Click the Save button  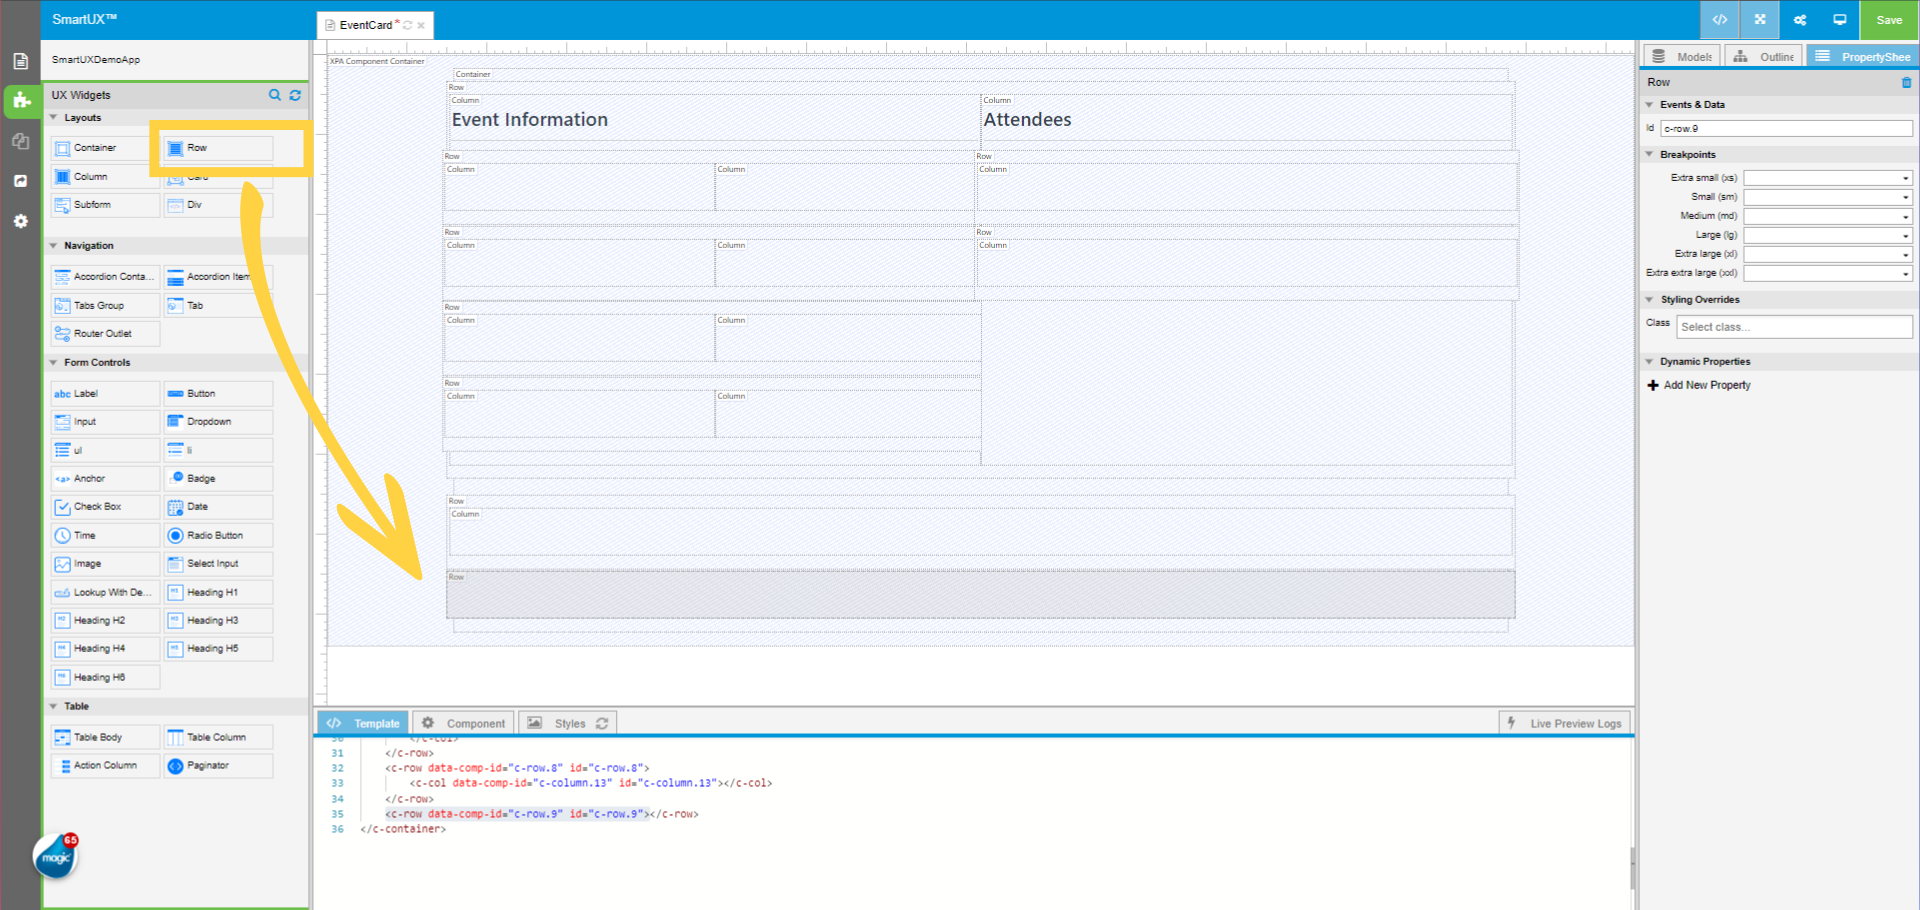click(1888, 20)
